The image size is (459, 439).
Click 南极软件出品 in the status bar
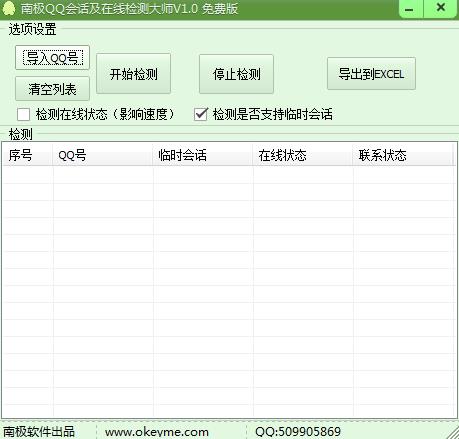click(39, 432)
